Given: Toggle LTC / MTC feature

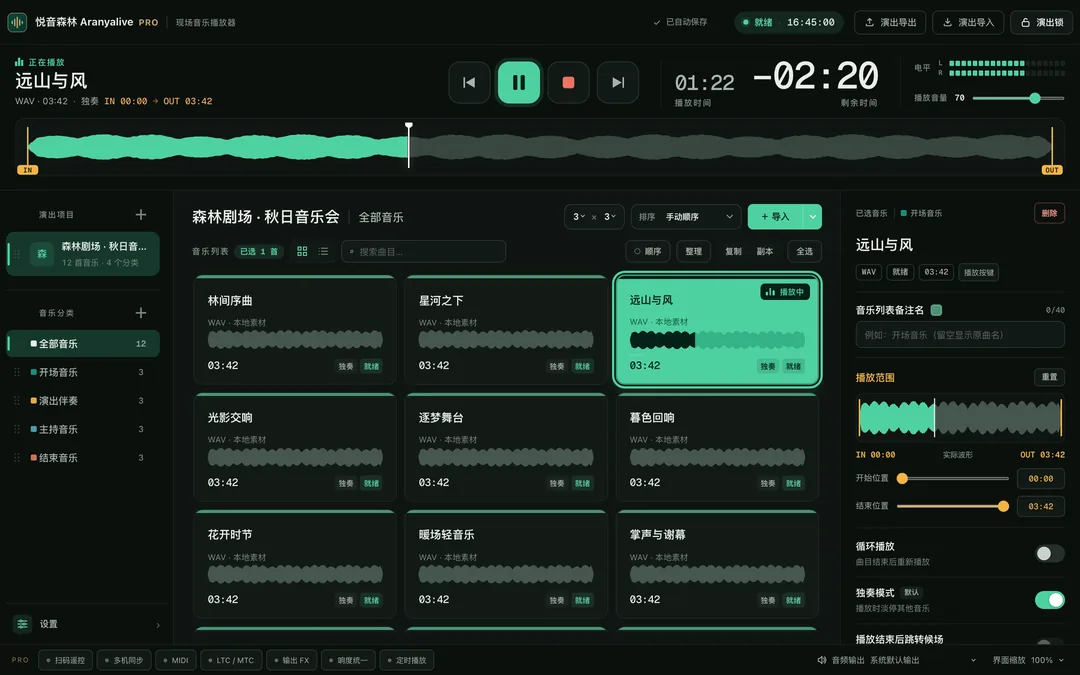Looking at the screenshot, I should tap(231, 660).
